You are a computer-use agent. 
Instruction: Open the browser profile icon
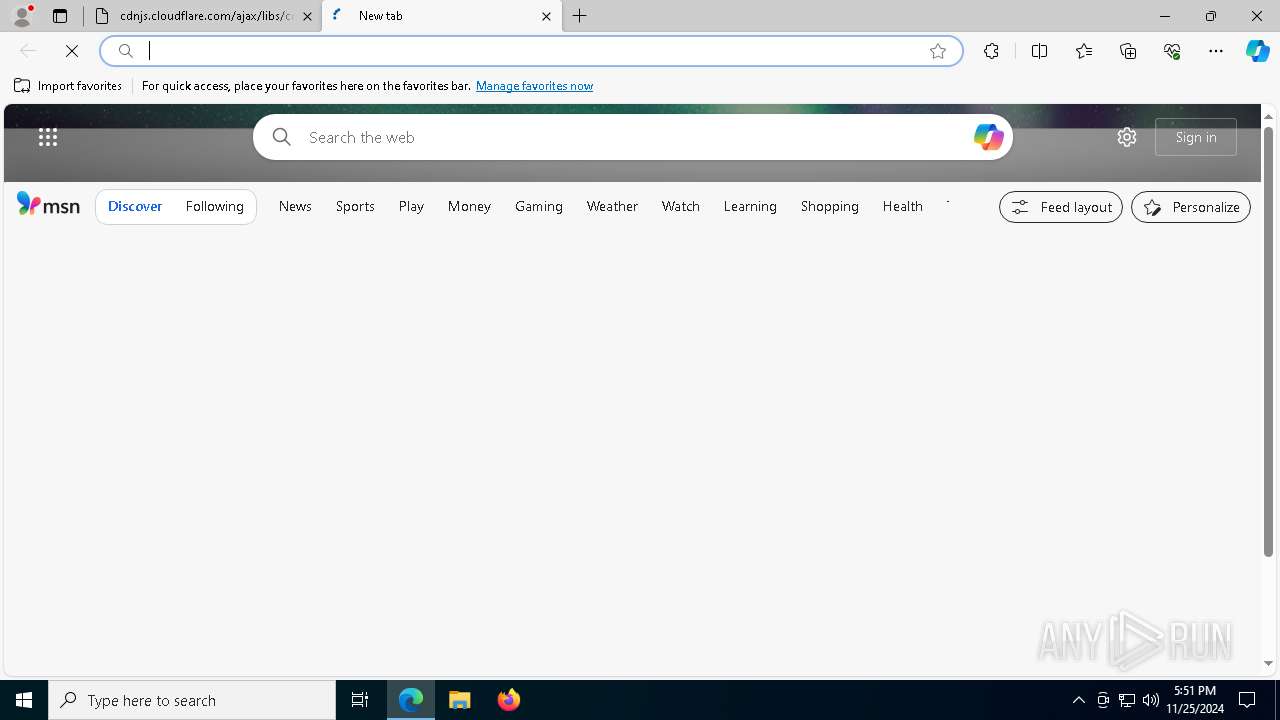(x=22, y=16)
